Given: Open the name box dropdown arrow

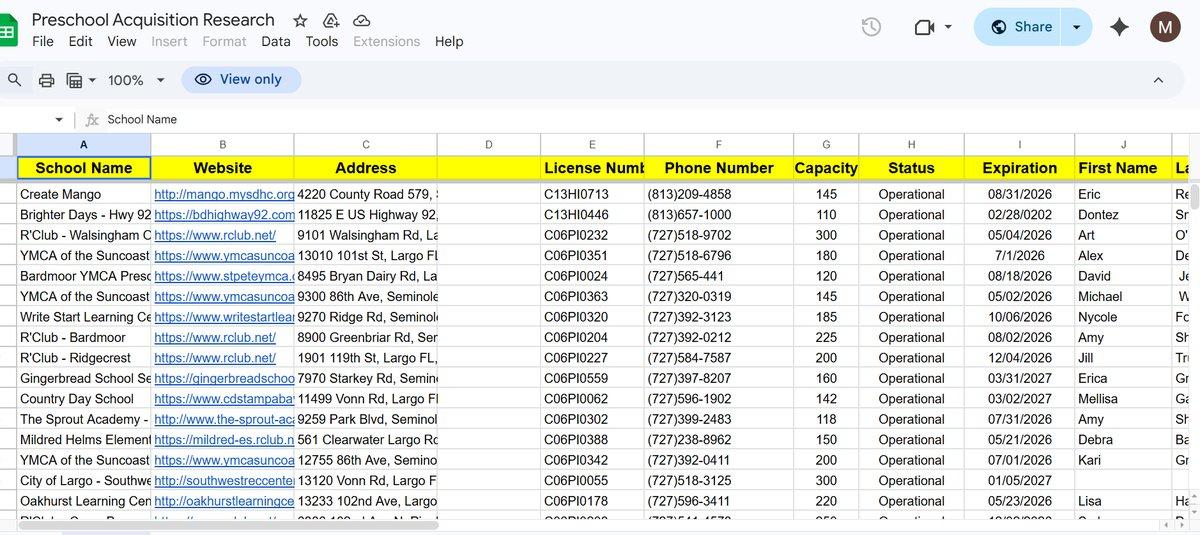Looking at the screenshot, I should [59, 119].
